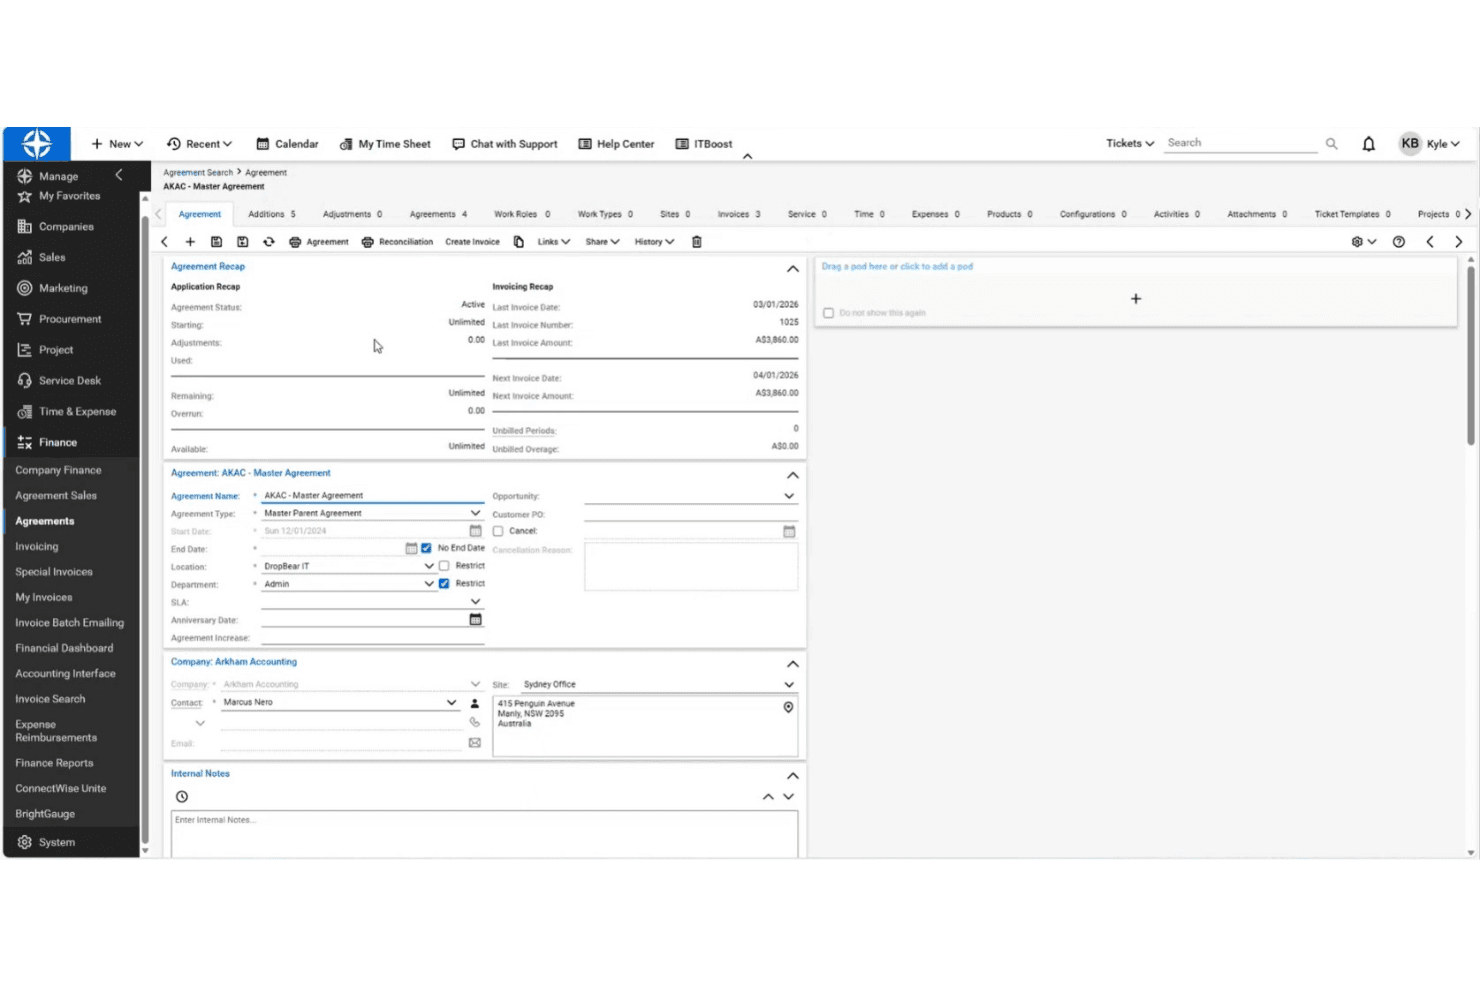Open the settings gear dropdown
This screenshot has height=987, width=1480.
pos(1364,242)
